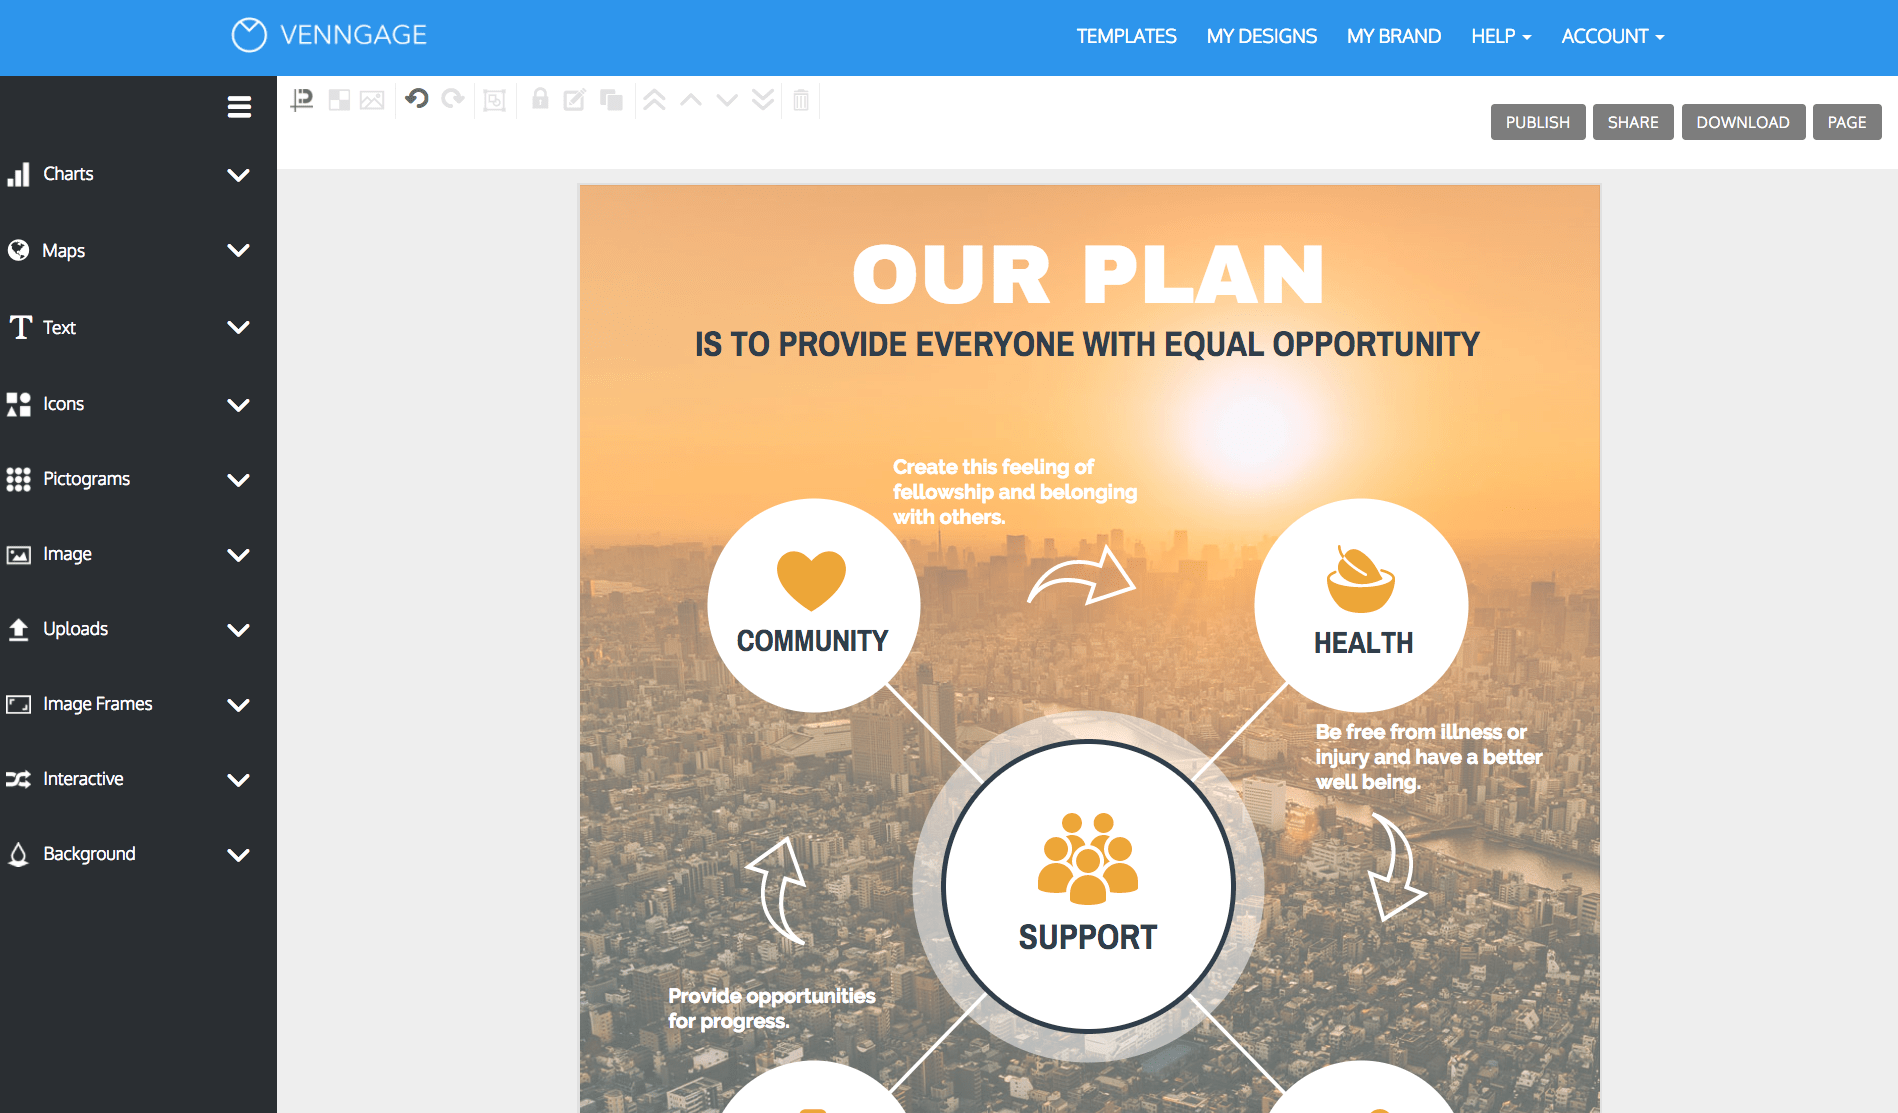Image resolution: width=1898 pixels, height=1113 pixels.
Task: Collapse the sidebar with the hamburger icon
Action: tap(239, 107)
